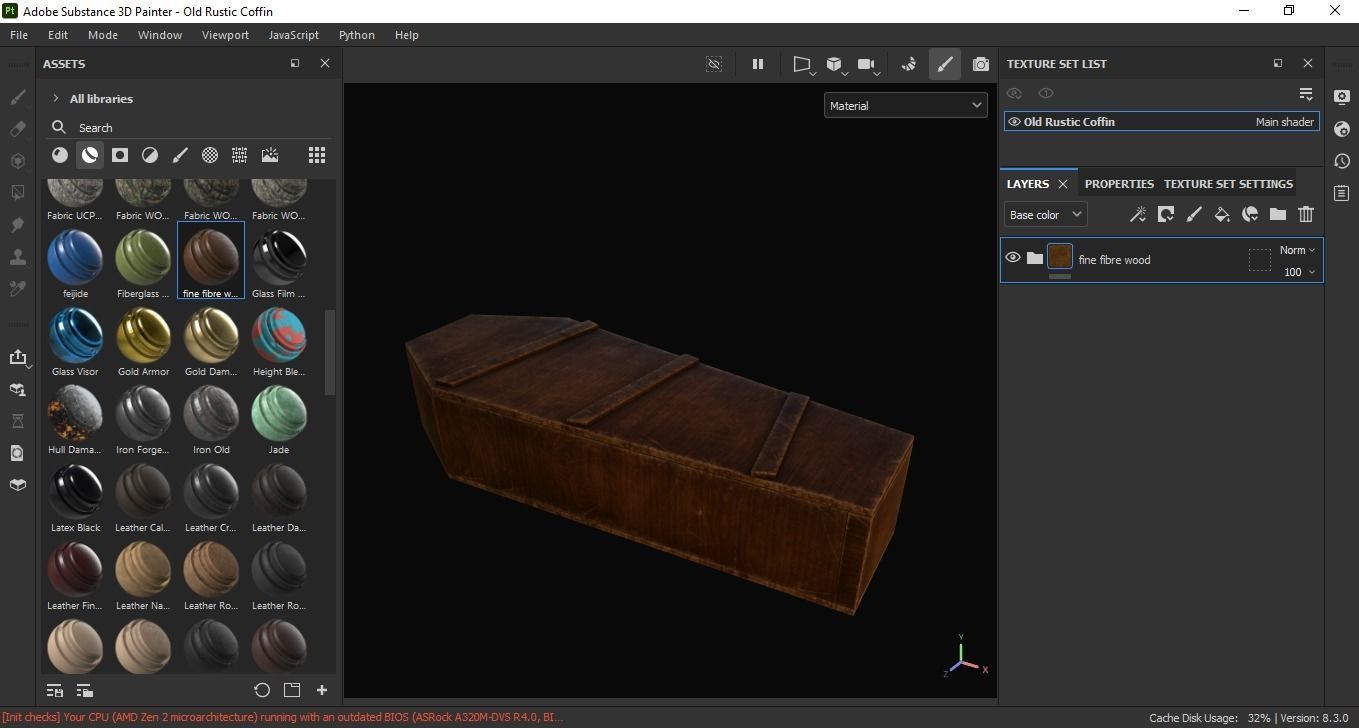
Task: Filter assets by Filters
Action: coord(150,155)
